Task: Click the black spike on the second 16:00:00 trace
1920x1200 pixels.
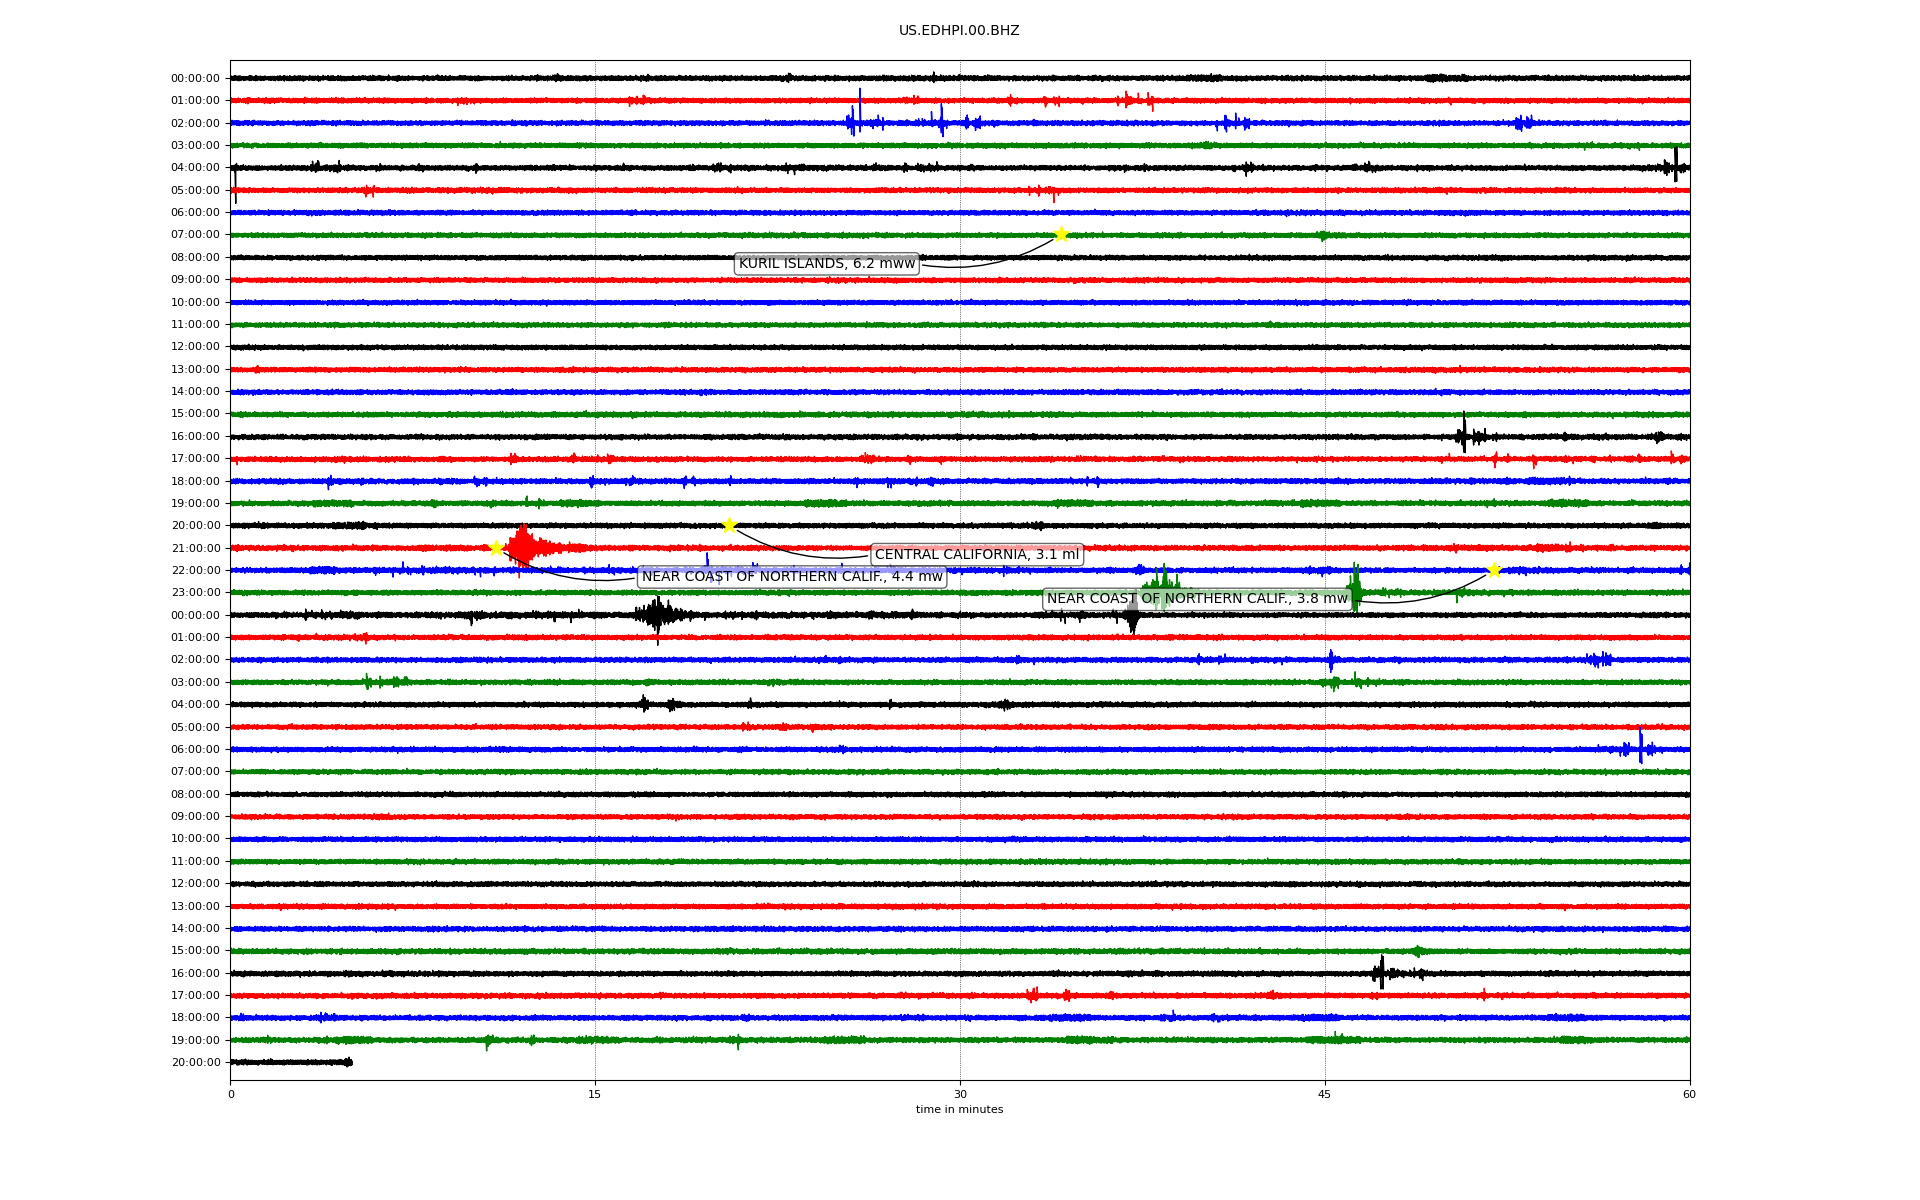Action: 1381,972
